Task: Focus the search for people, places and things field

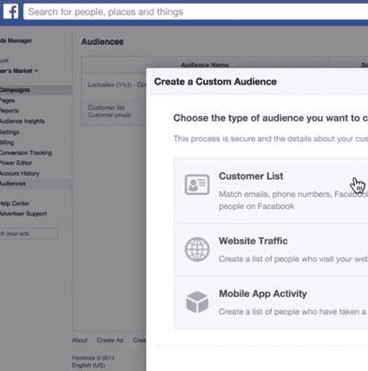Action: point(196,12)
